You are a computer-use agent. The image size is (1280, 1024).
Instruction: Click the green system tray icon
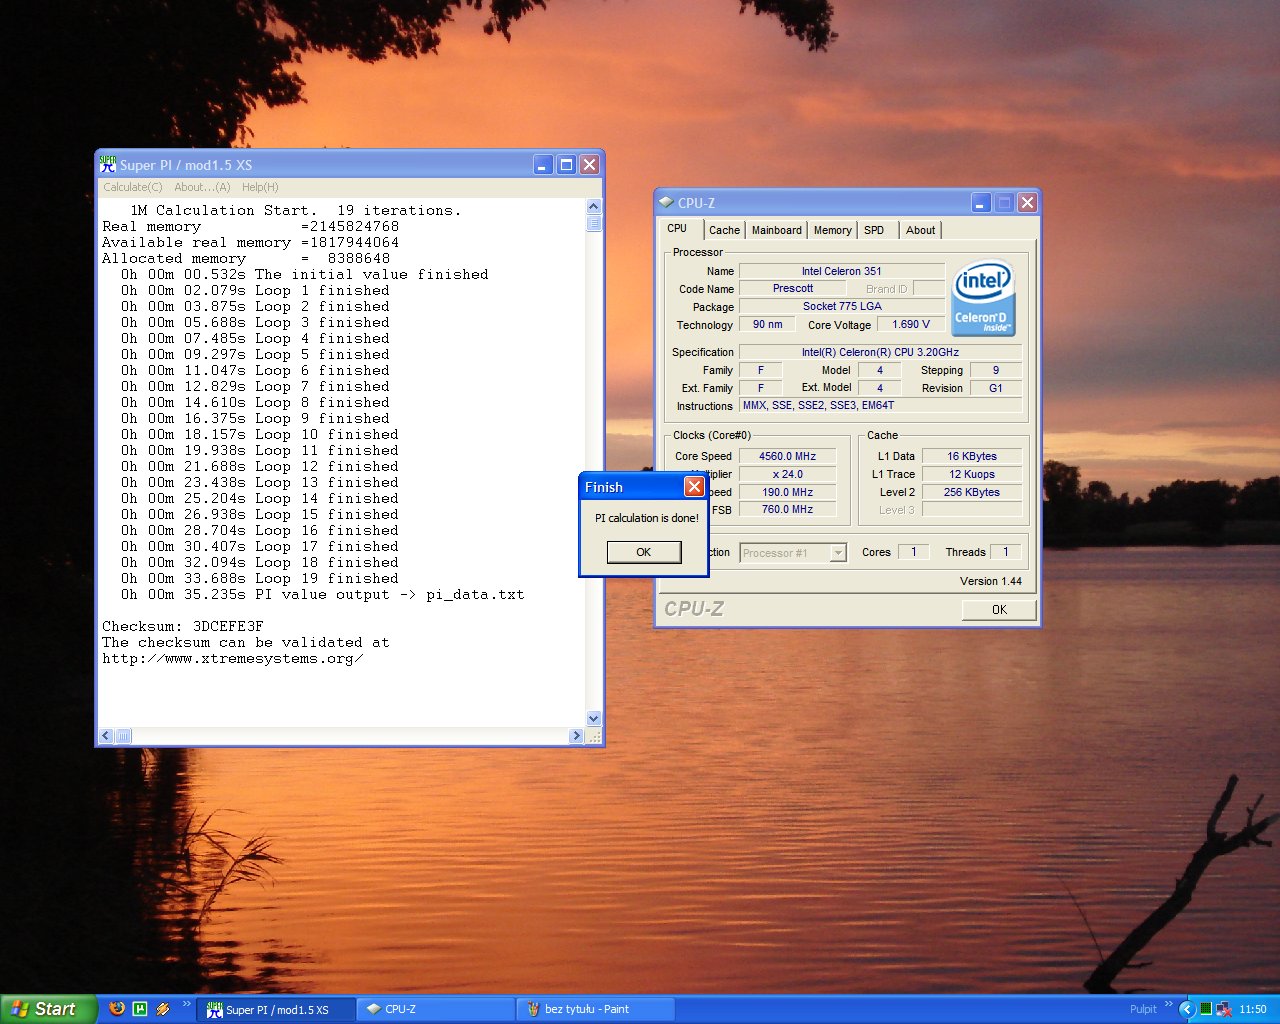tap(1206, 1009)
